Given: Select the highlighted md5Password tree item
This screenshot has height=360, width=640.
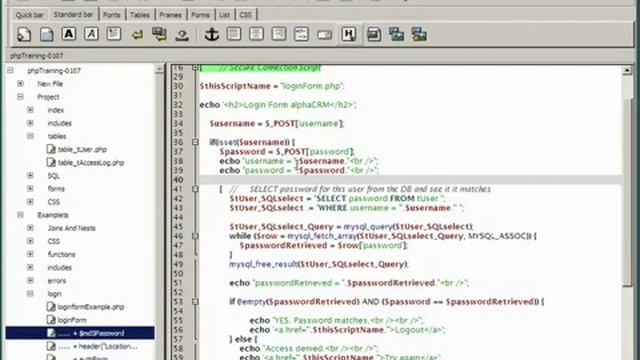Looking at the screenshot, I should [80, 333].
